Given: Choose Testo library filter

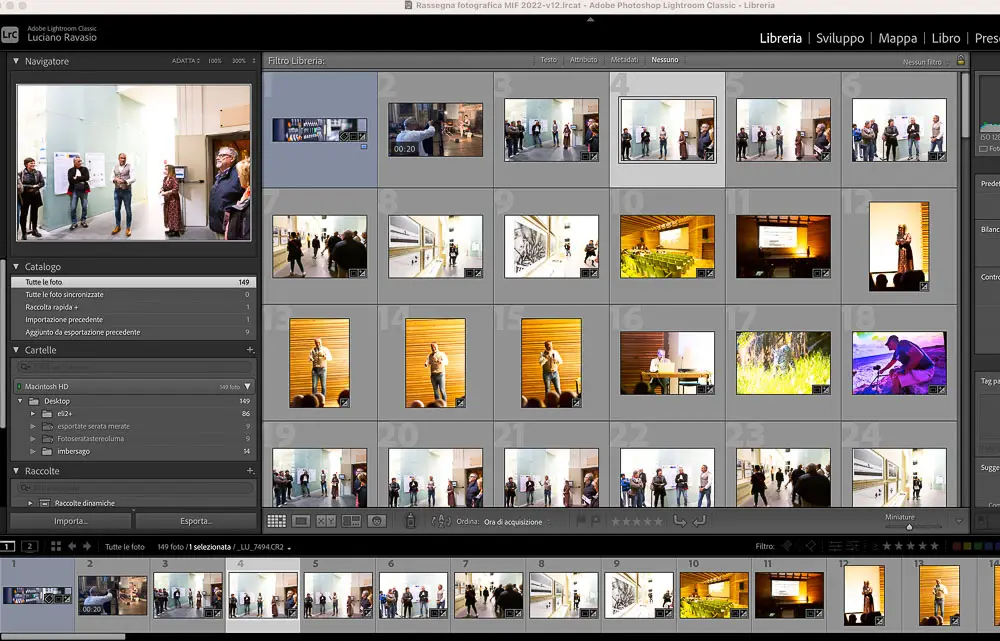Looking at the screenshot, I should click(548, 59).
